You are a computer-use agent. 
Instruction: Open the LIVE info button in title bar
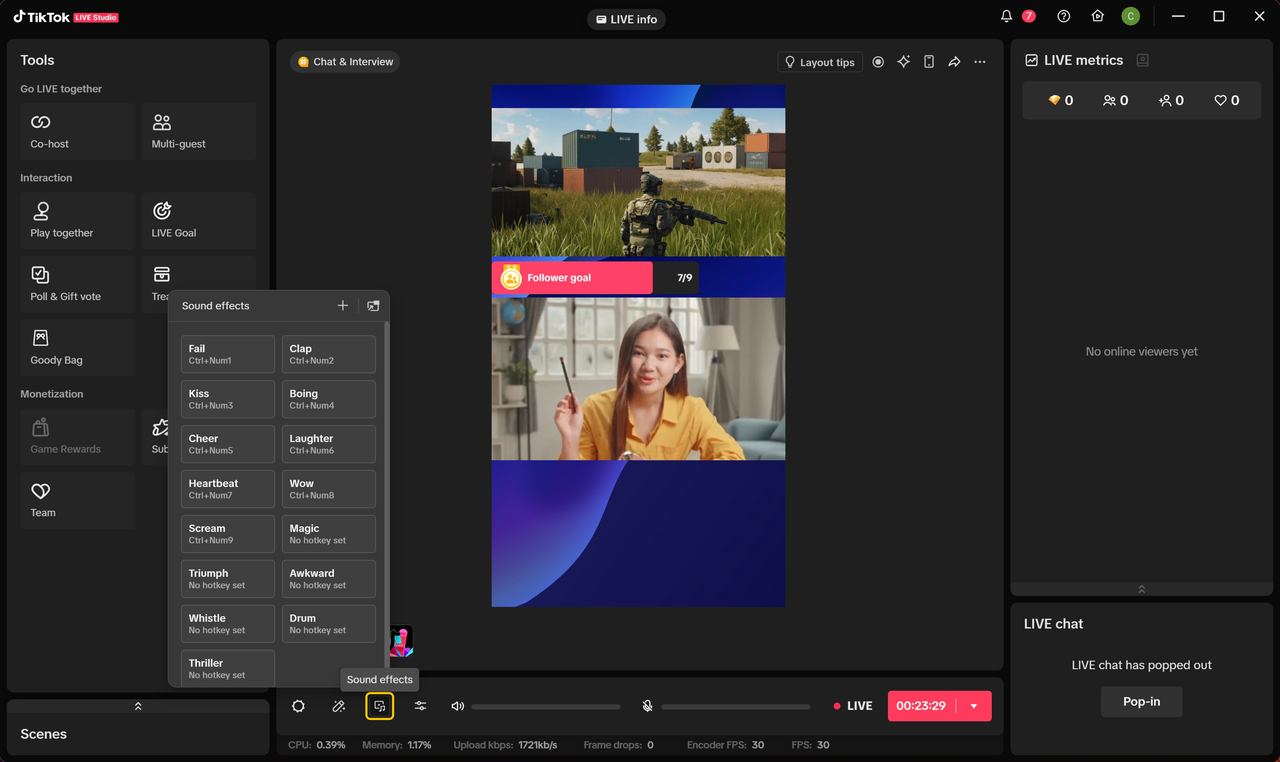click(626, 19)
